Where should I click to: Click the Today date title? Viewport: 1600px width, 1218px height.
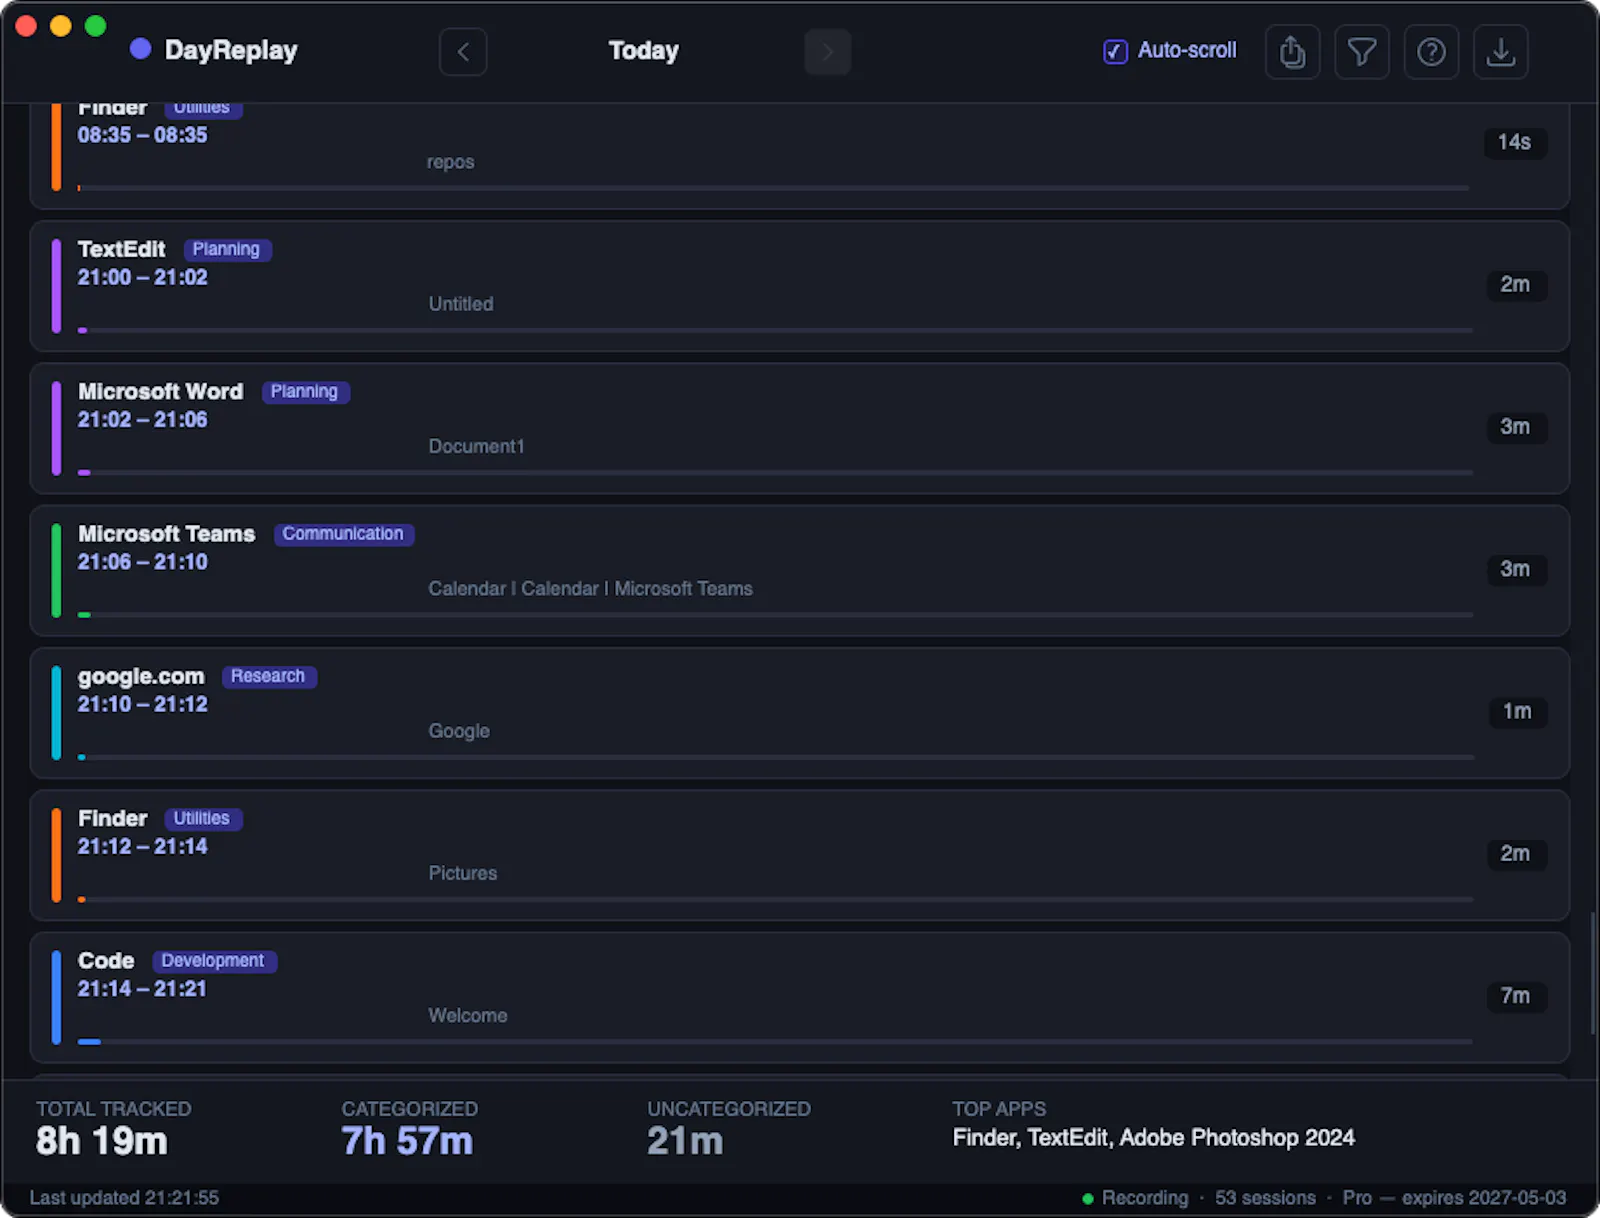[x=644, y=50]
